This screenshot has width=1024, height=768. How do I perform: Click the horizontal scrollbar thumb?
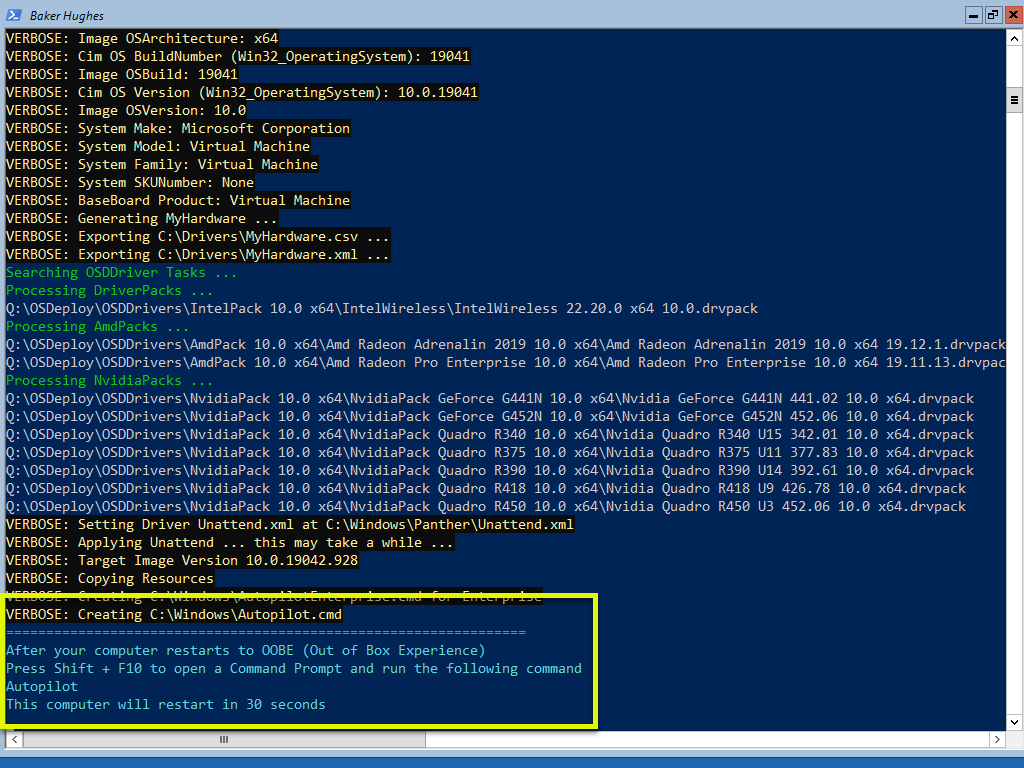[x=224, y=739]
